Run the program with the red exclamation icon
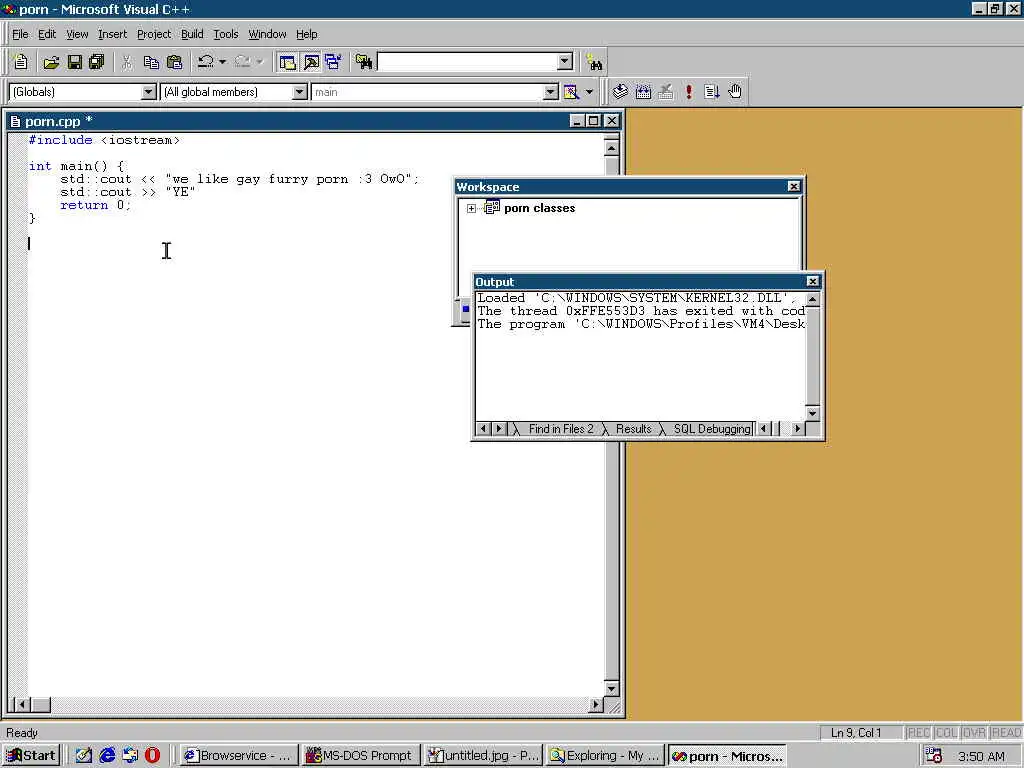Screen dimensions: 1024x768 pyautogui.click(x=689, y=92)
